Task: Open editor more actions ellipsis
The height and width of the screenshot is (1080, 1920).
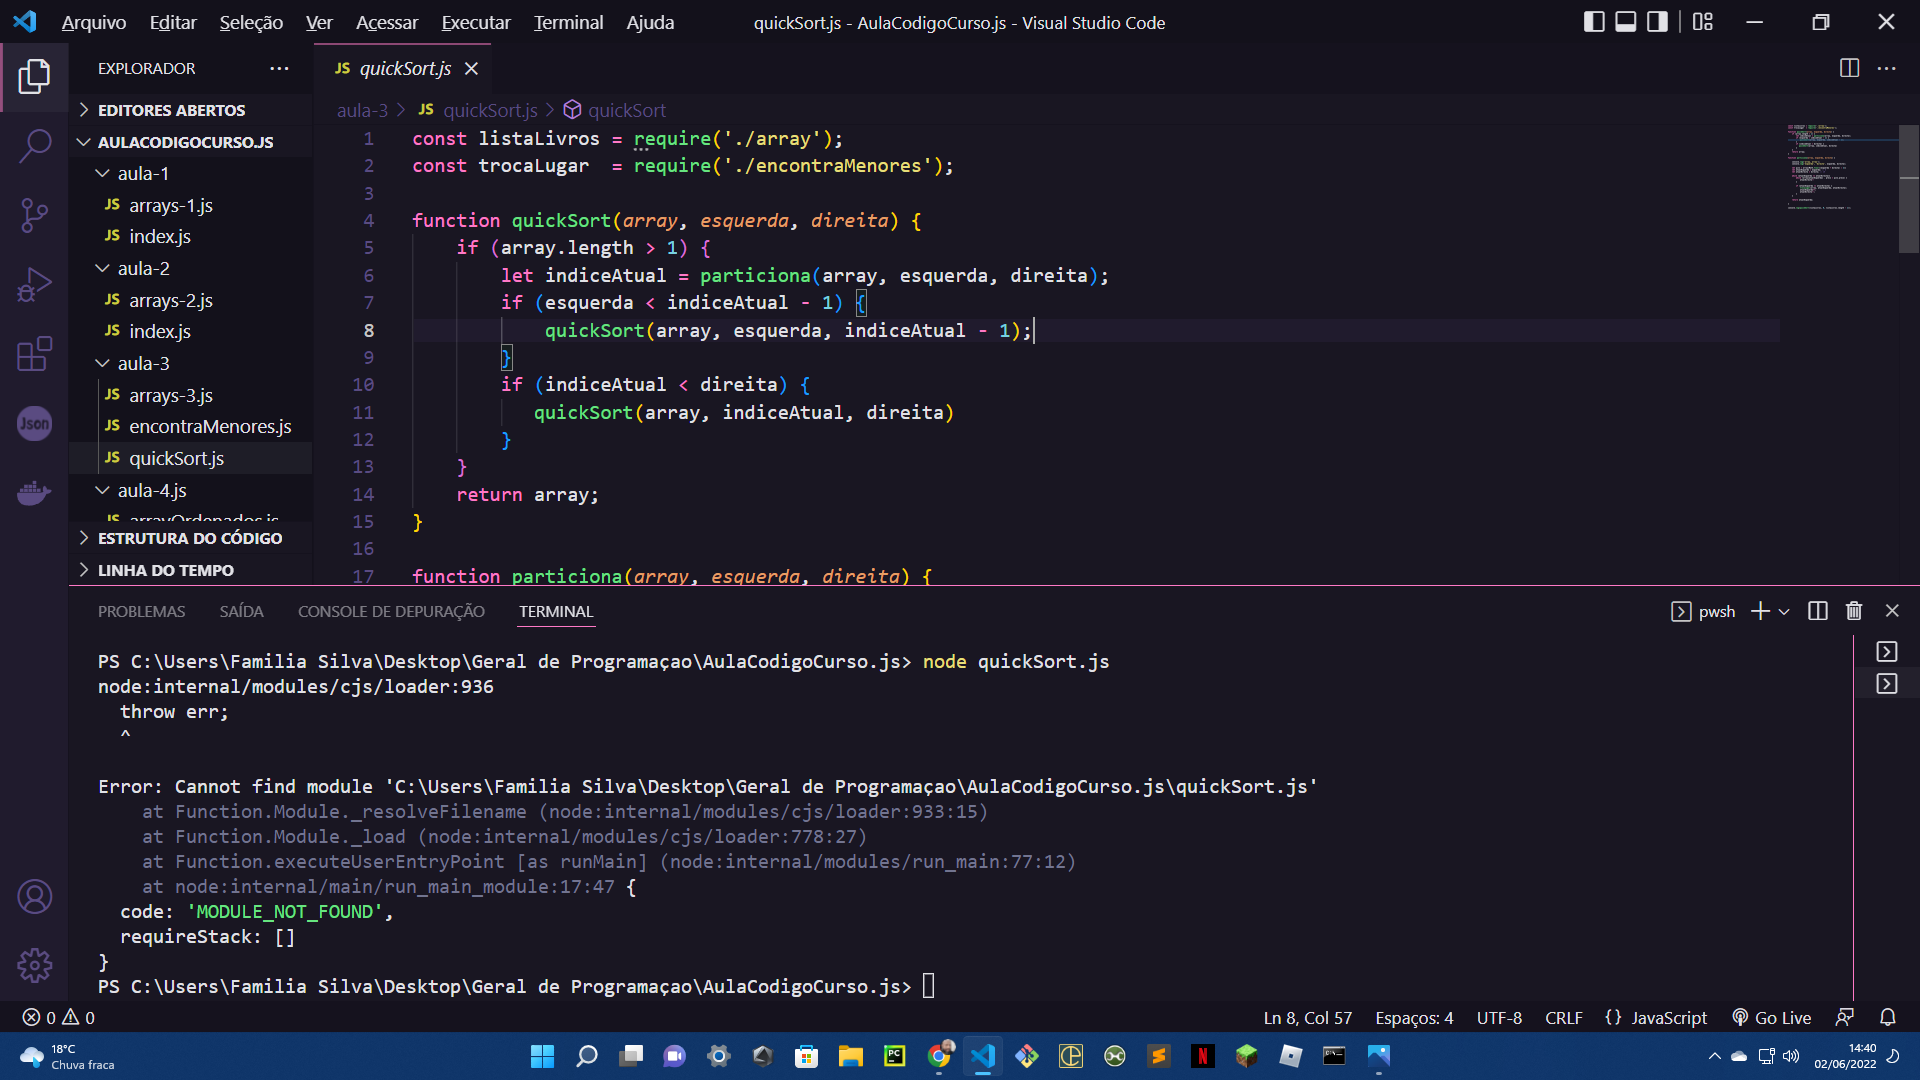Action: tap(1887, 68)
